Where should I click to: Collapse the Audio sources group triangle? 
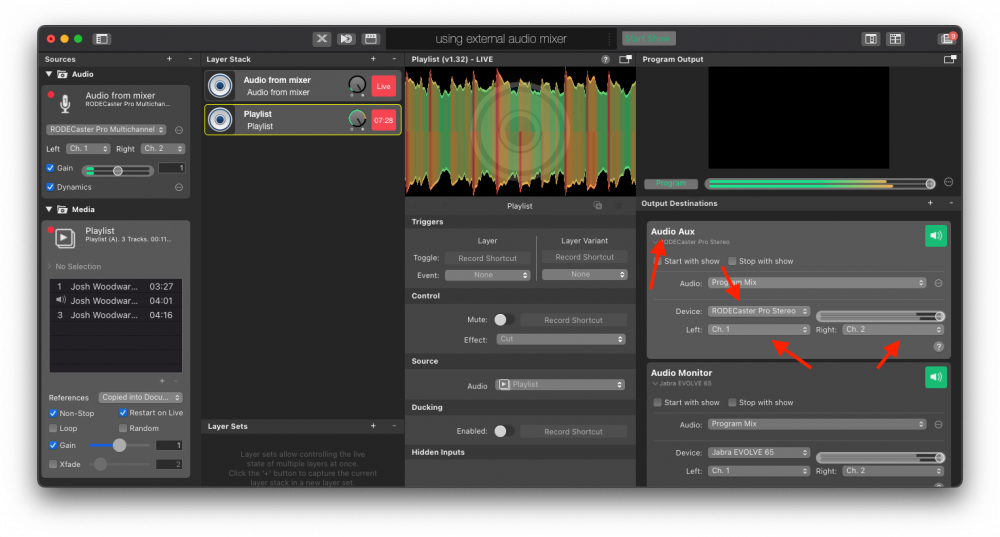click(48, 74)
